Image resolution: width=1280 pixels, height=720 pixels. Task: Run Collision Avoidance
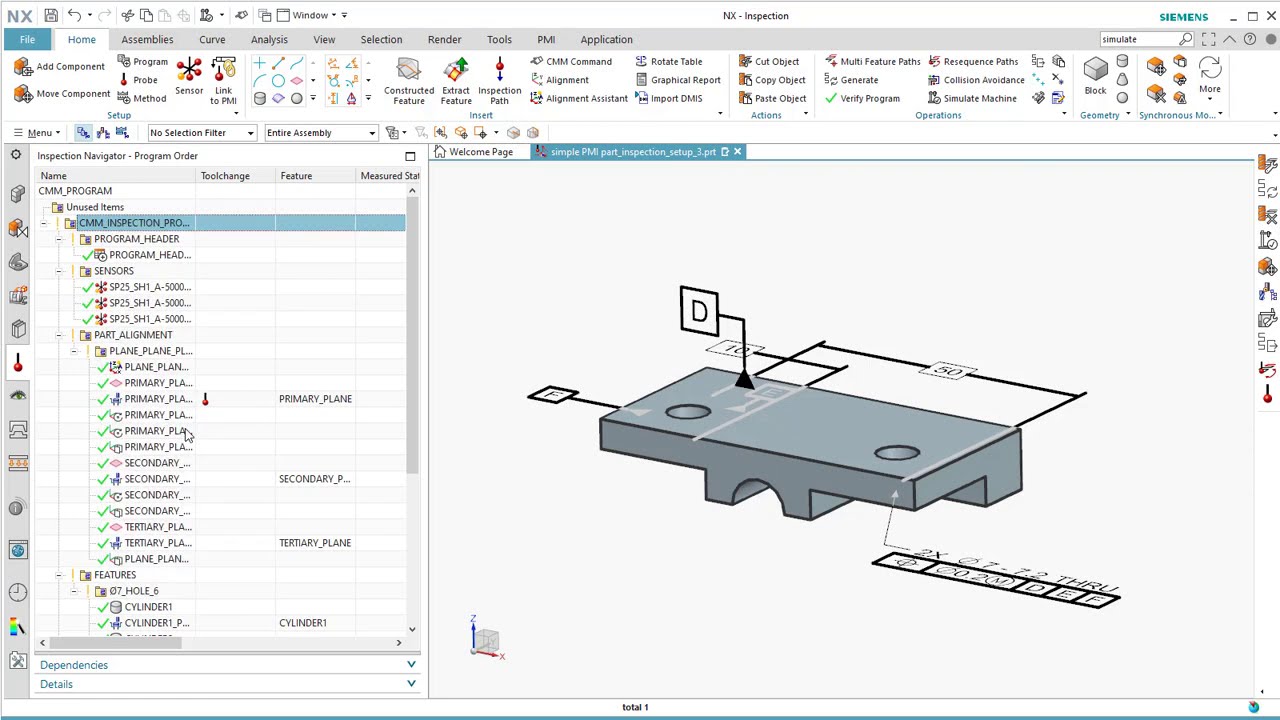coord(975,80)
